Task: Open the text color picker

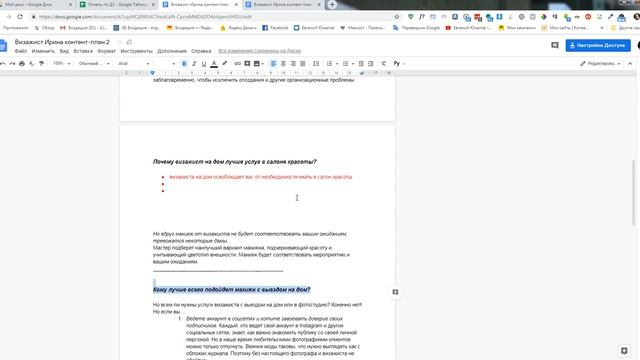Action: click(214, 64)
